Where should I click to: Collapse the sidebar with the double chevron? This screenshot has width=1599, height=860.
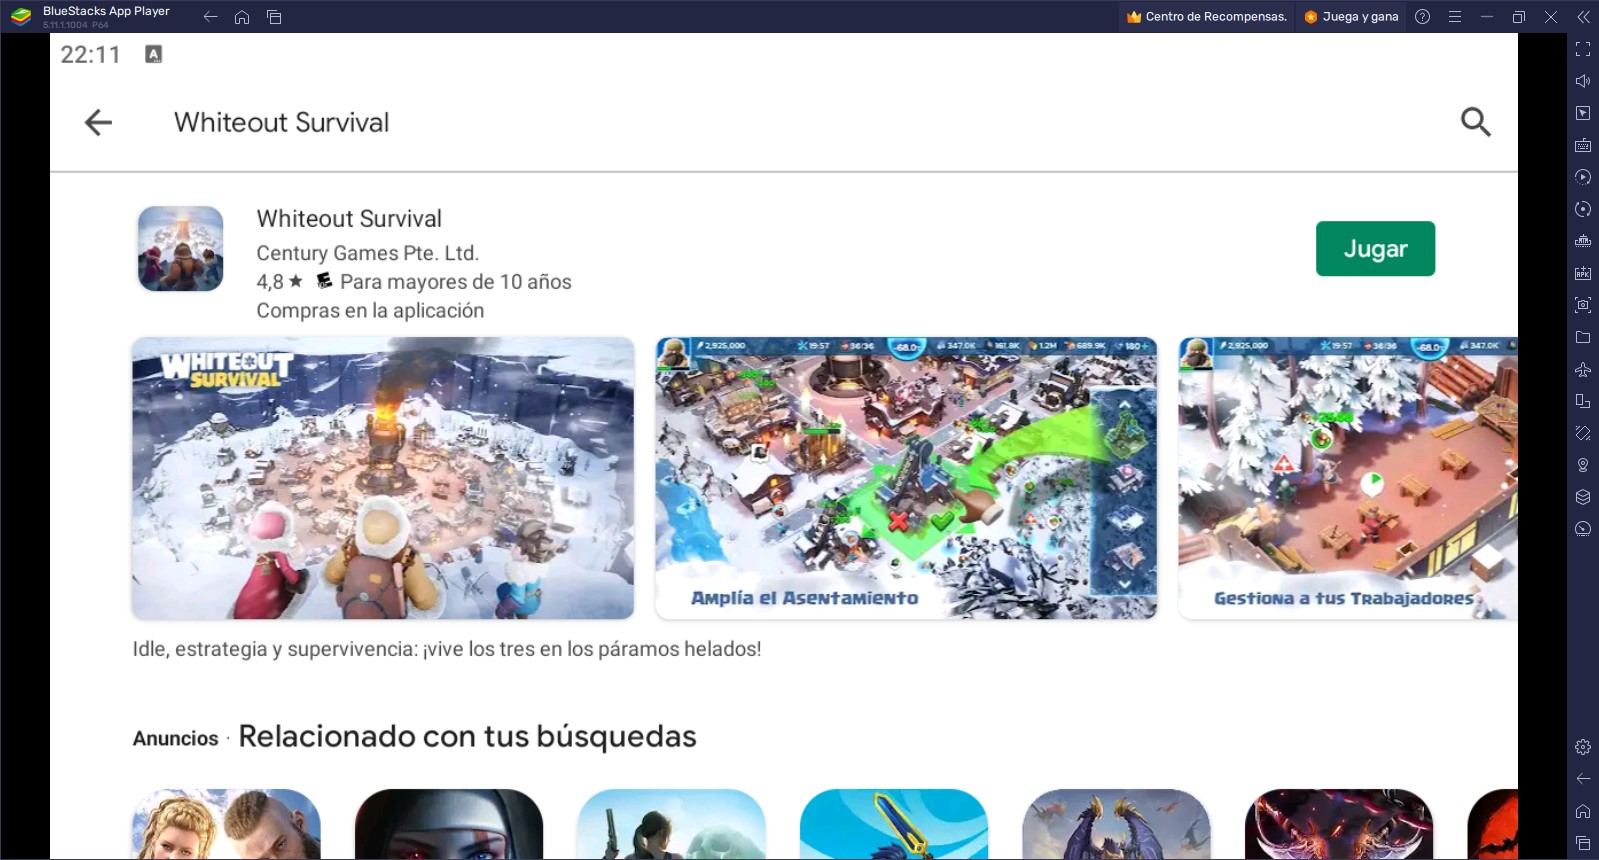[x=1583, y=17]
